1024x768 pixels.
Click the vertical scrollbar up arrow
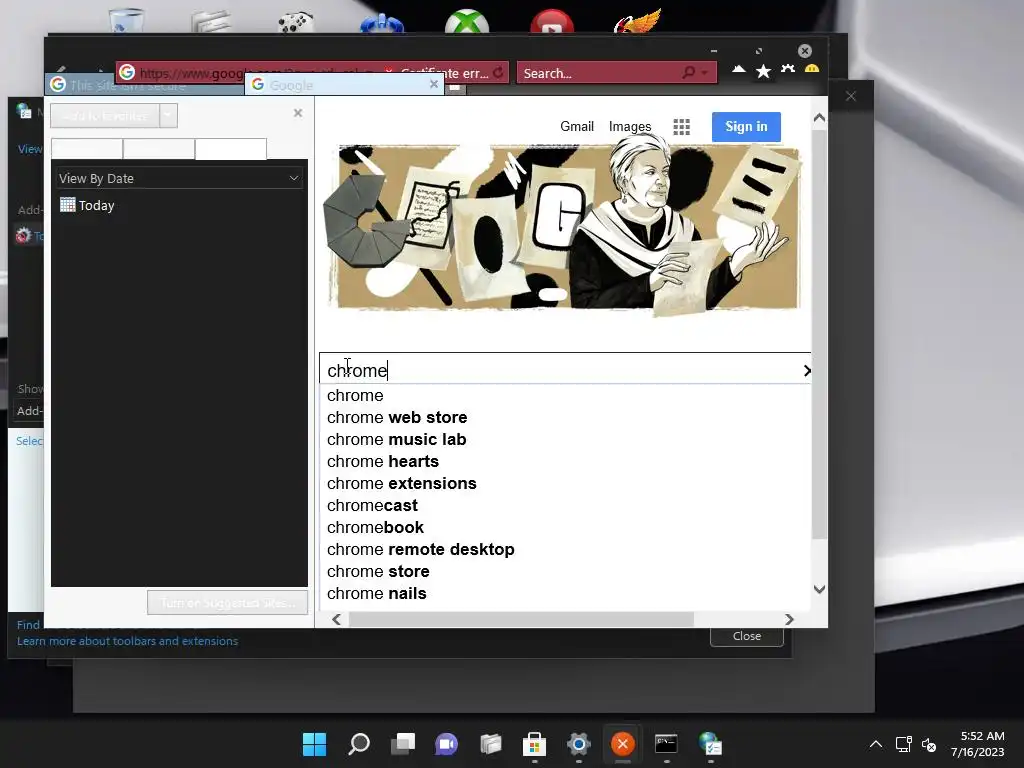coord(819,118)
